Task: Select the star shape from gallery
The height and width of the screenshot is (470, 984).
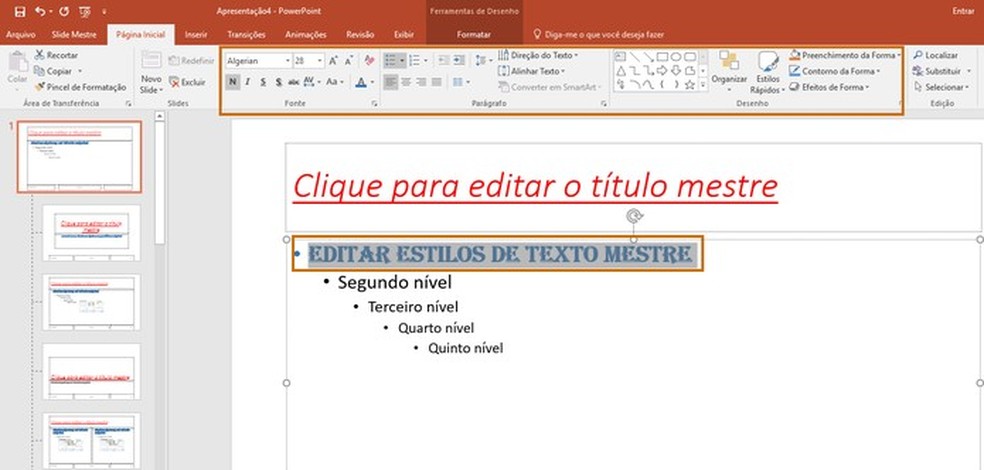Action: point(690,84)
